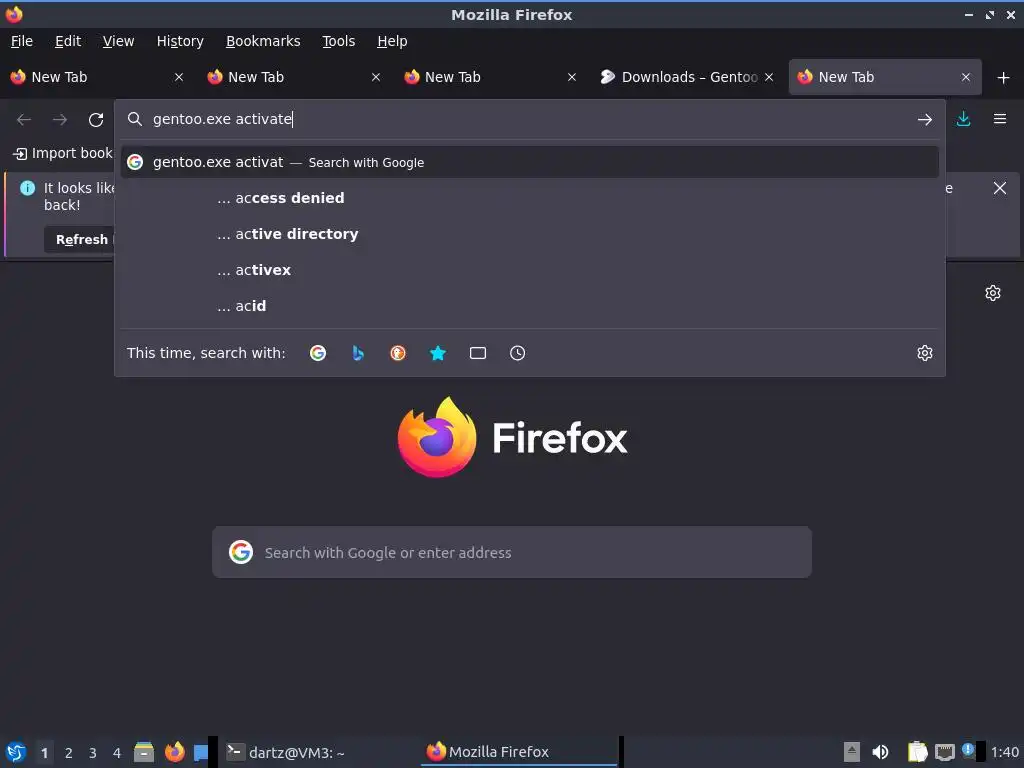The width and height of the screenshot is (1024, 768).
Task: Open the Edit menu
Action: tap(68, 41)
